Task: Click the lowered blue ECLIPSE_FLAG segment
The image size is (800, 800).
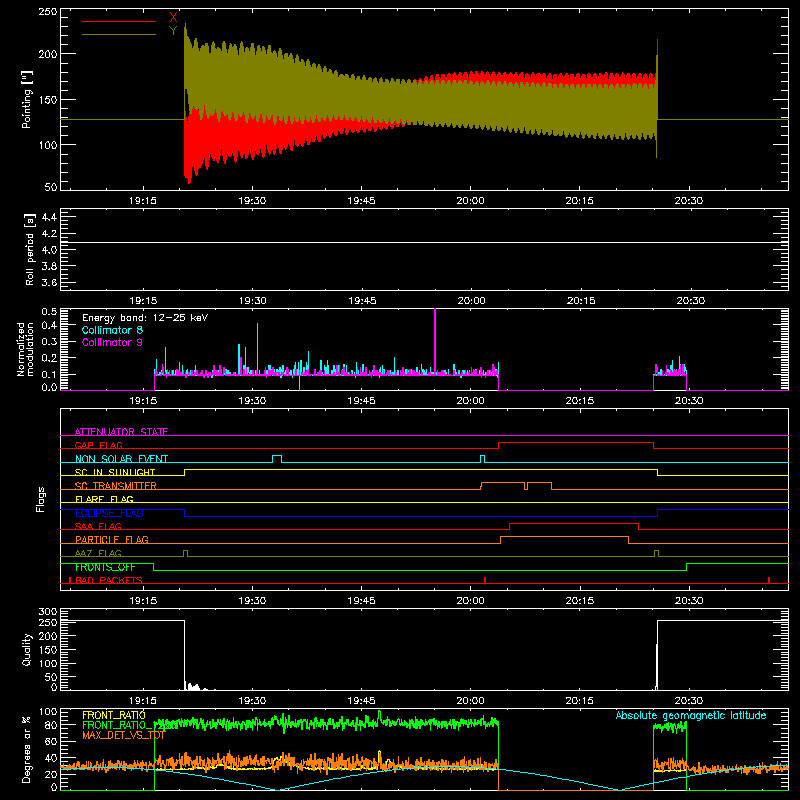Action: tap(421, 516)
